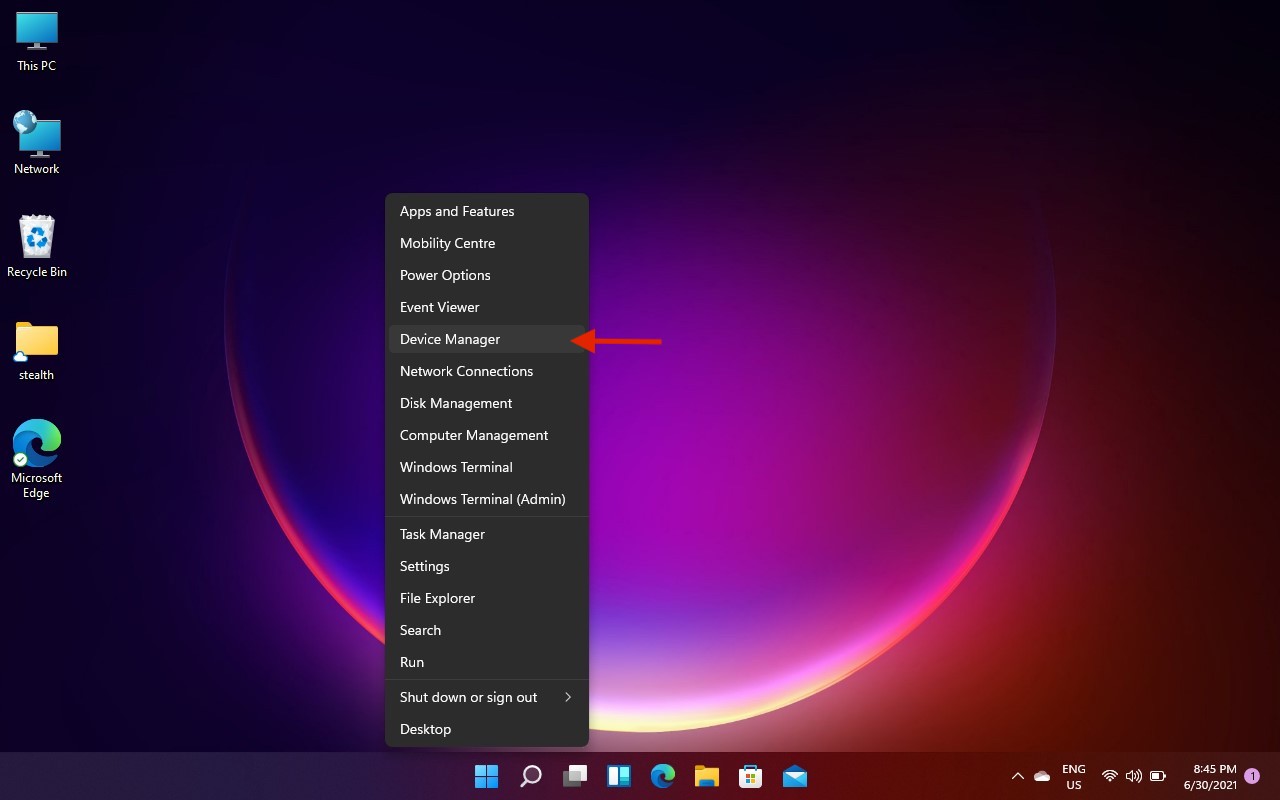Open the Widgets panel icon
Viewport: 1280px width, 800px height.
tap(619, 776)
